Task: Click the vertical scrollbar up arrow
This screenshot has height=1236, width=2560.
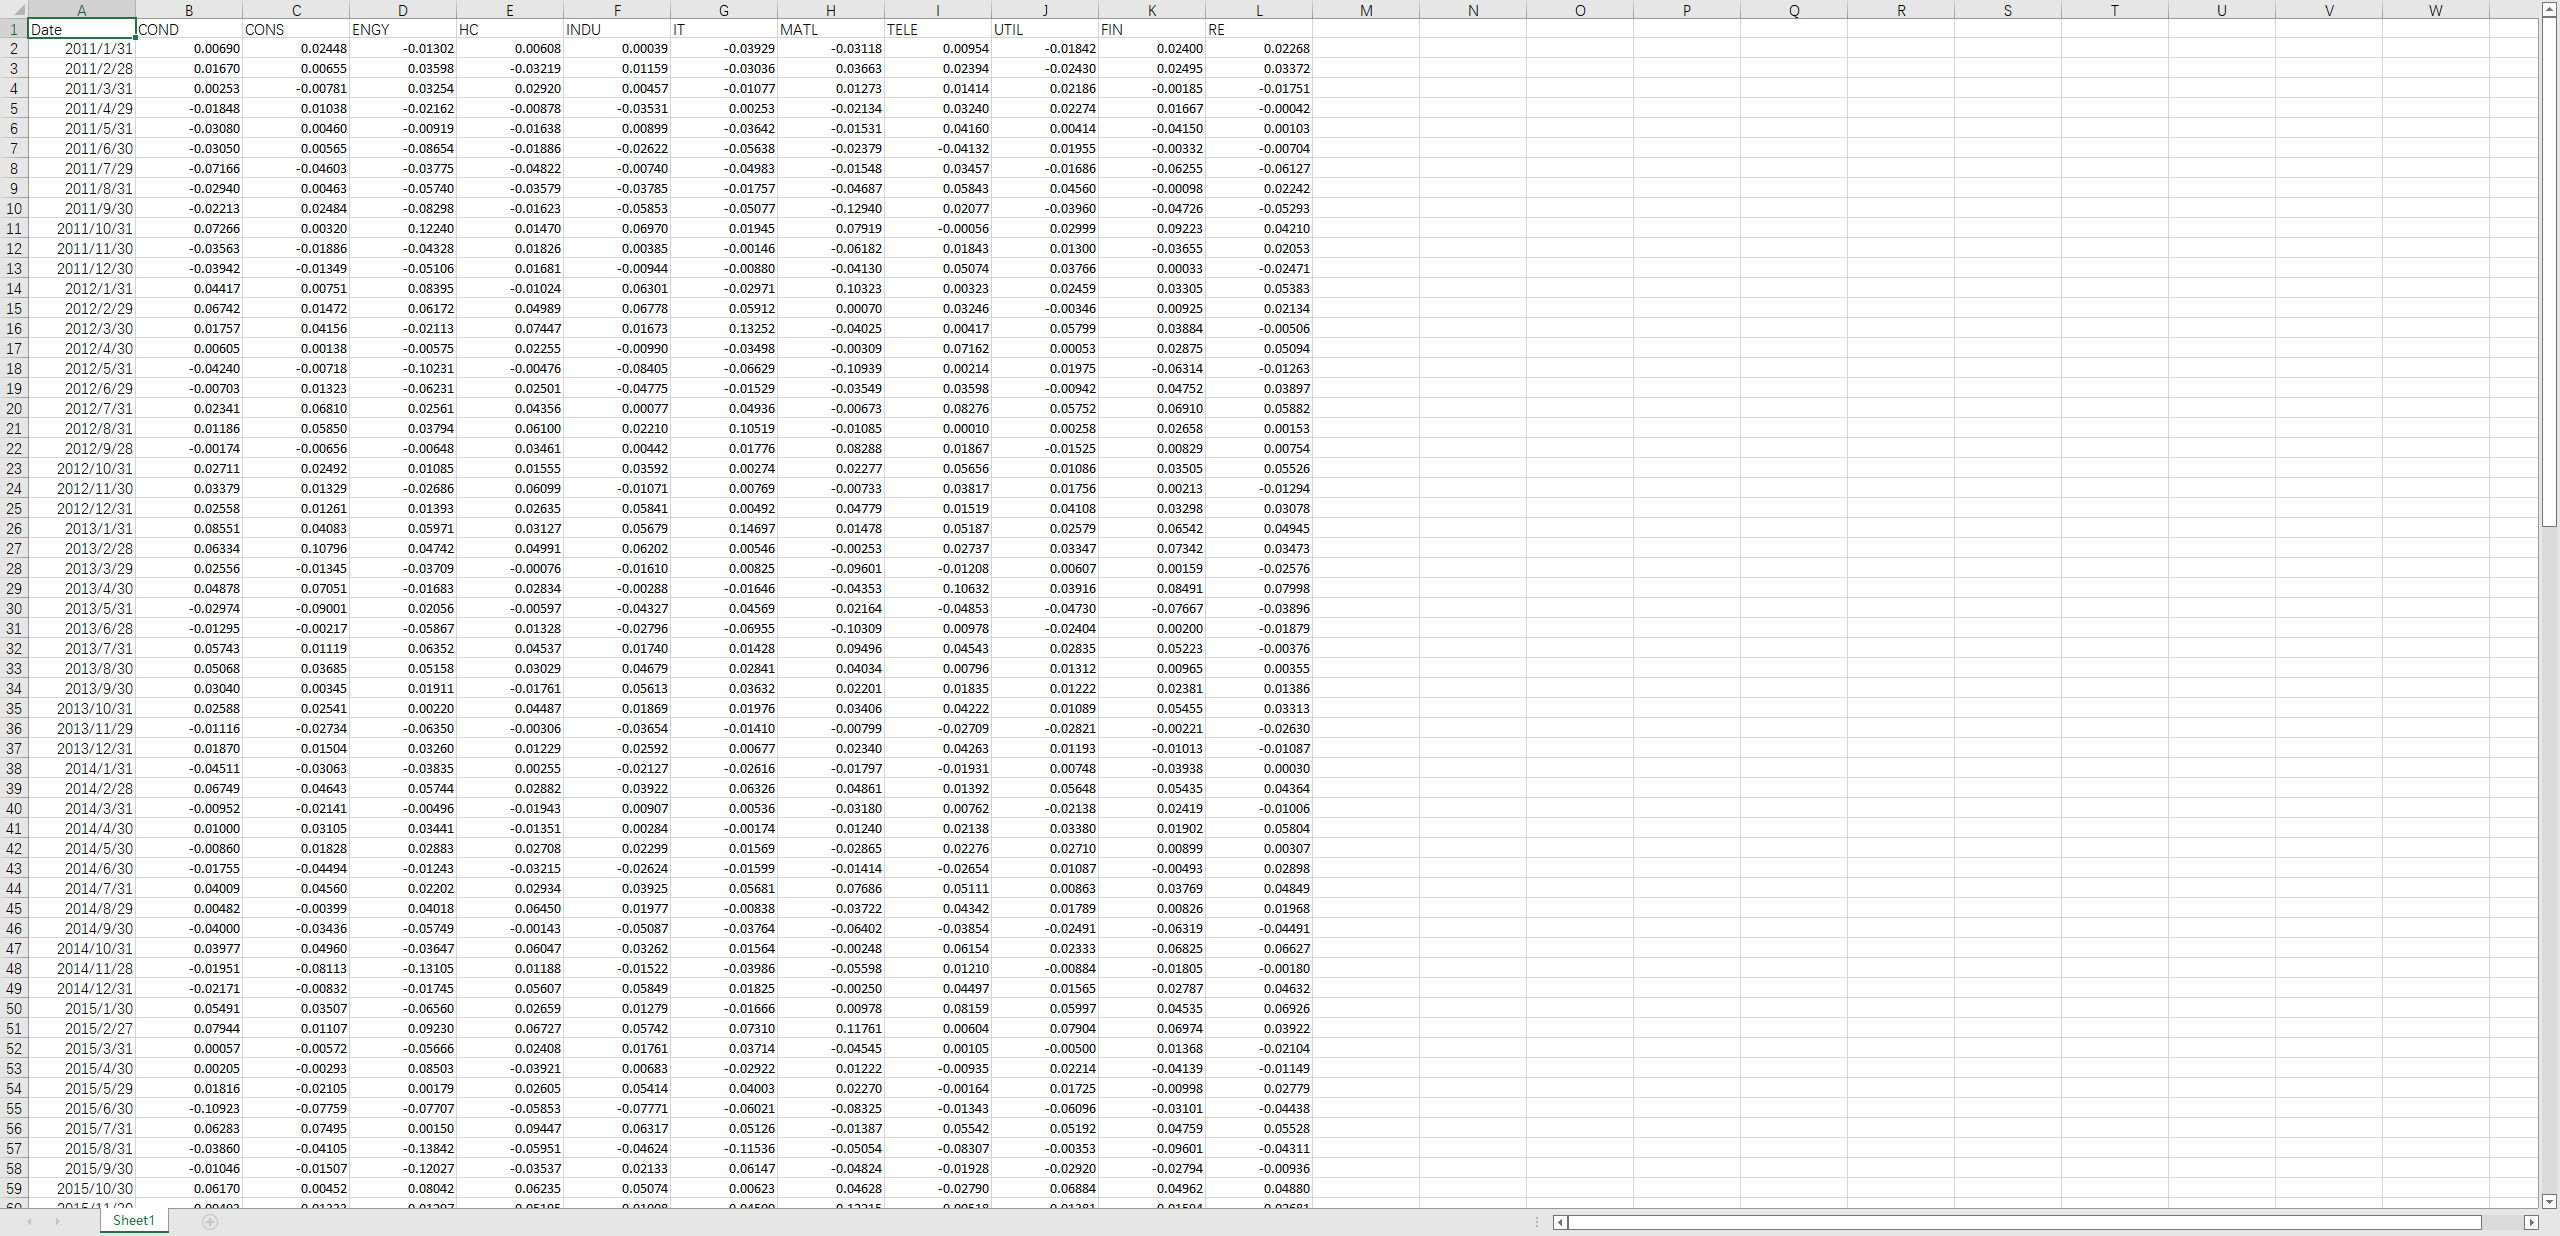Action: pos(2549,9)
